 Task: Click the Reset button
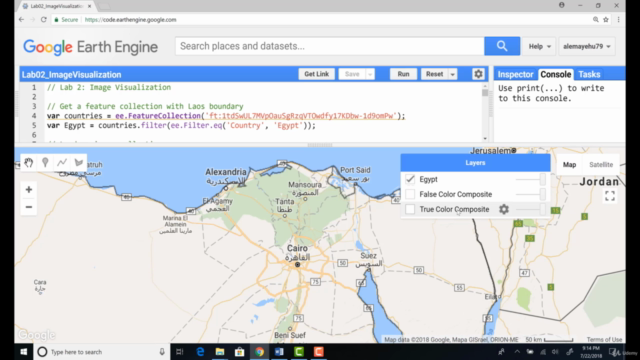point(434,74)
